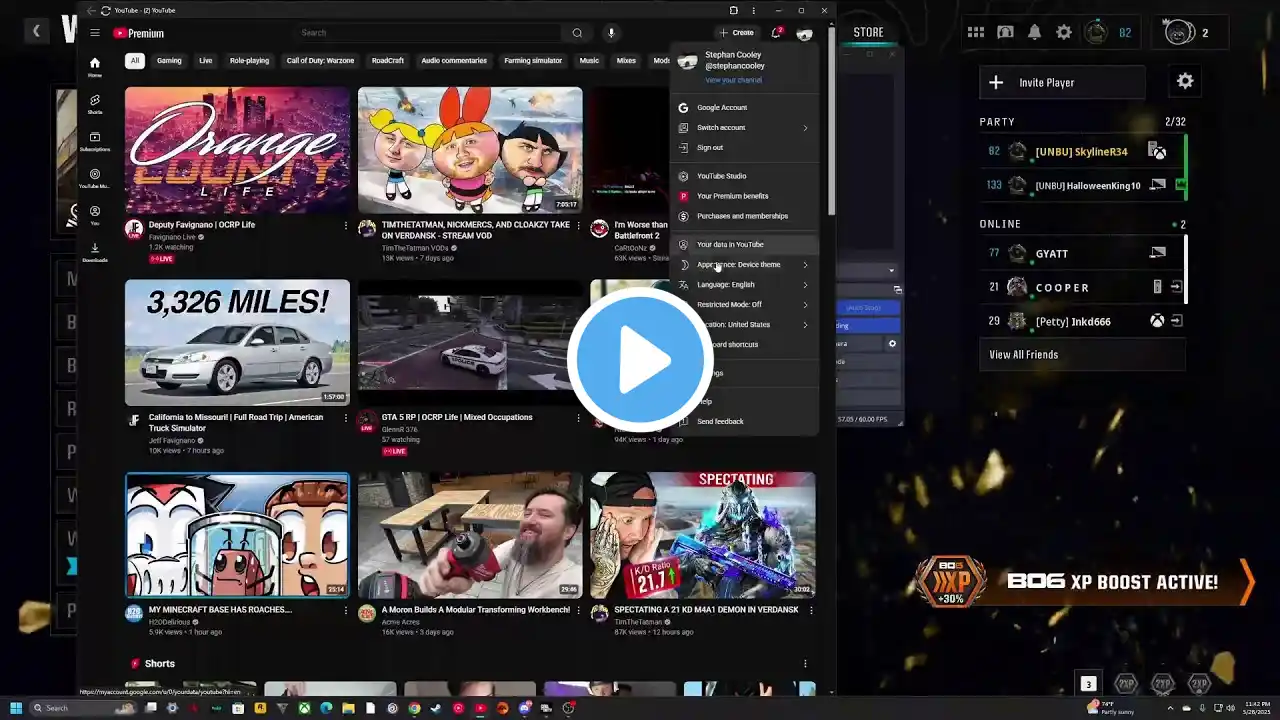Select GYATT in the online friends list
This screenshot has width=1280, height=720.
[x=1080, y=253]
